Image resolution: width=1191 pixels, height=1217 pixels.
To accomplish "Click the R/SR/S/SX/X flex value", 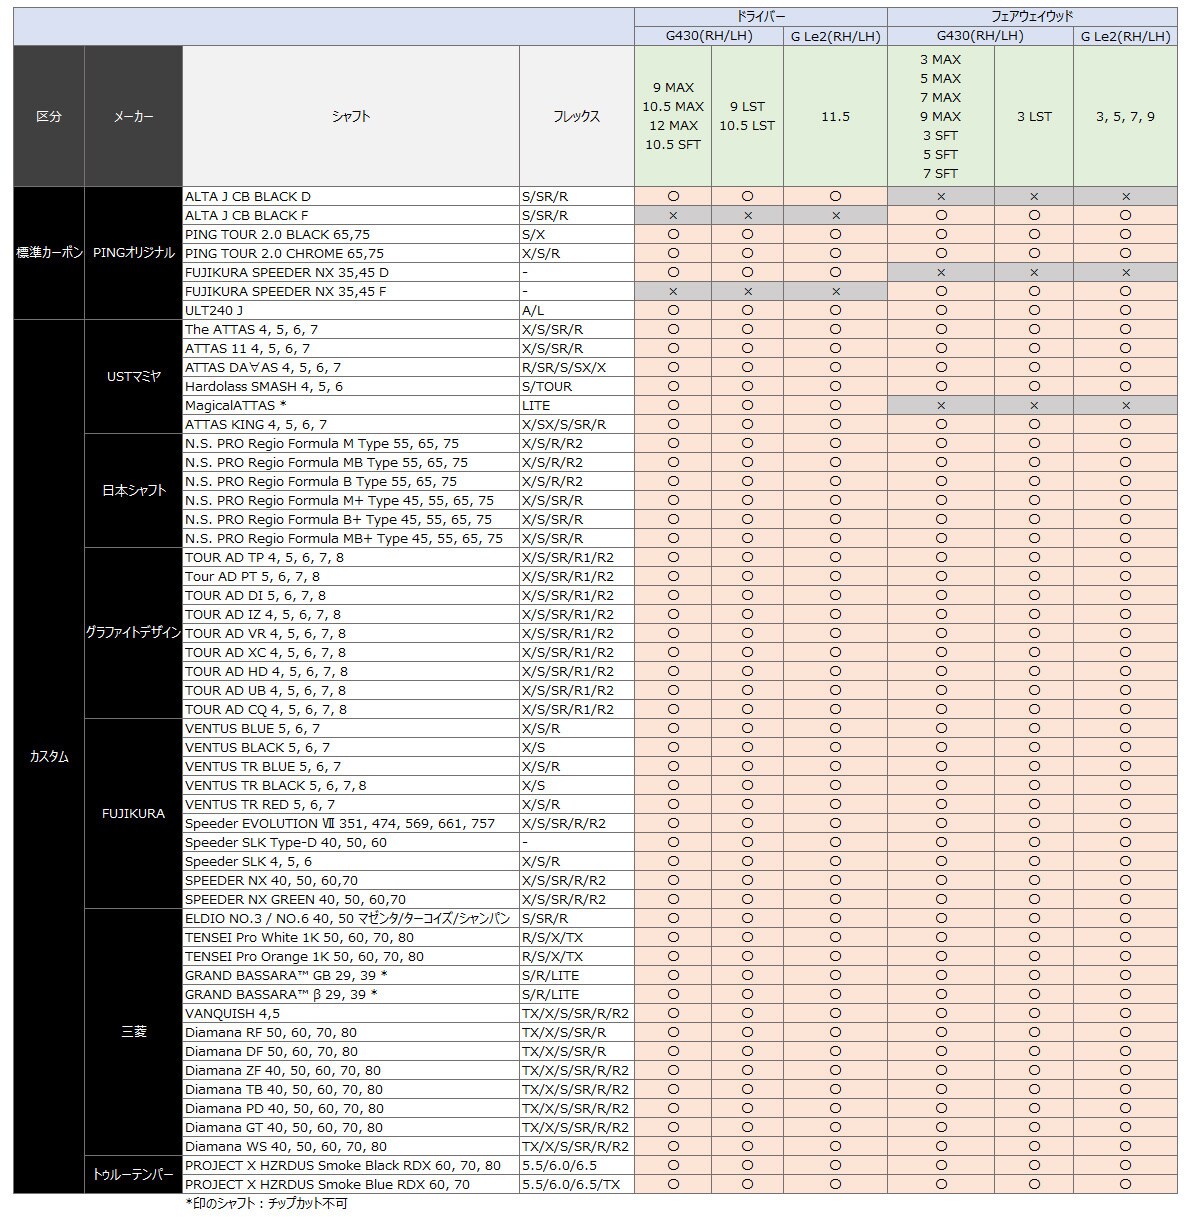I will coord(564,368).
